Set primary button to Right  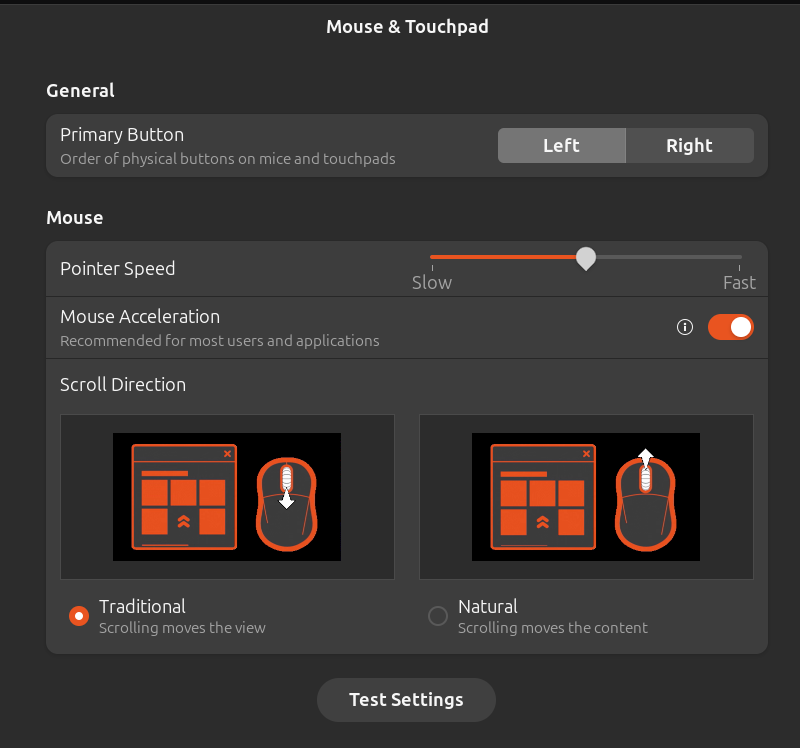(x=690, y=145)
